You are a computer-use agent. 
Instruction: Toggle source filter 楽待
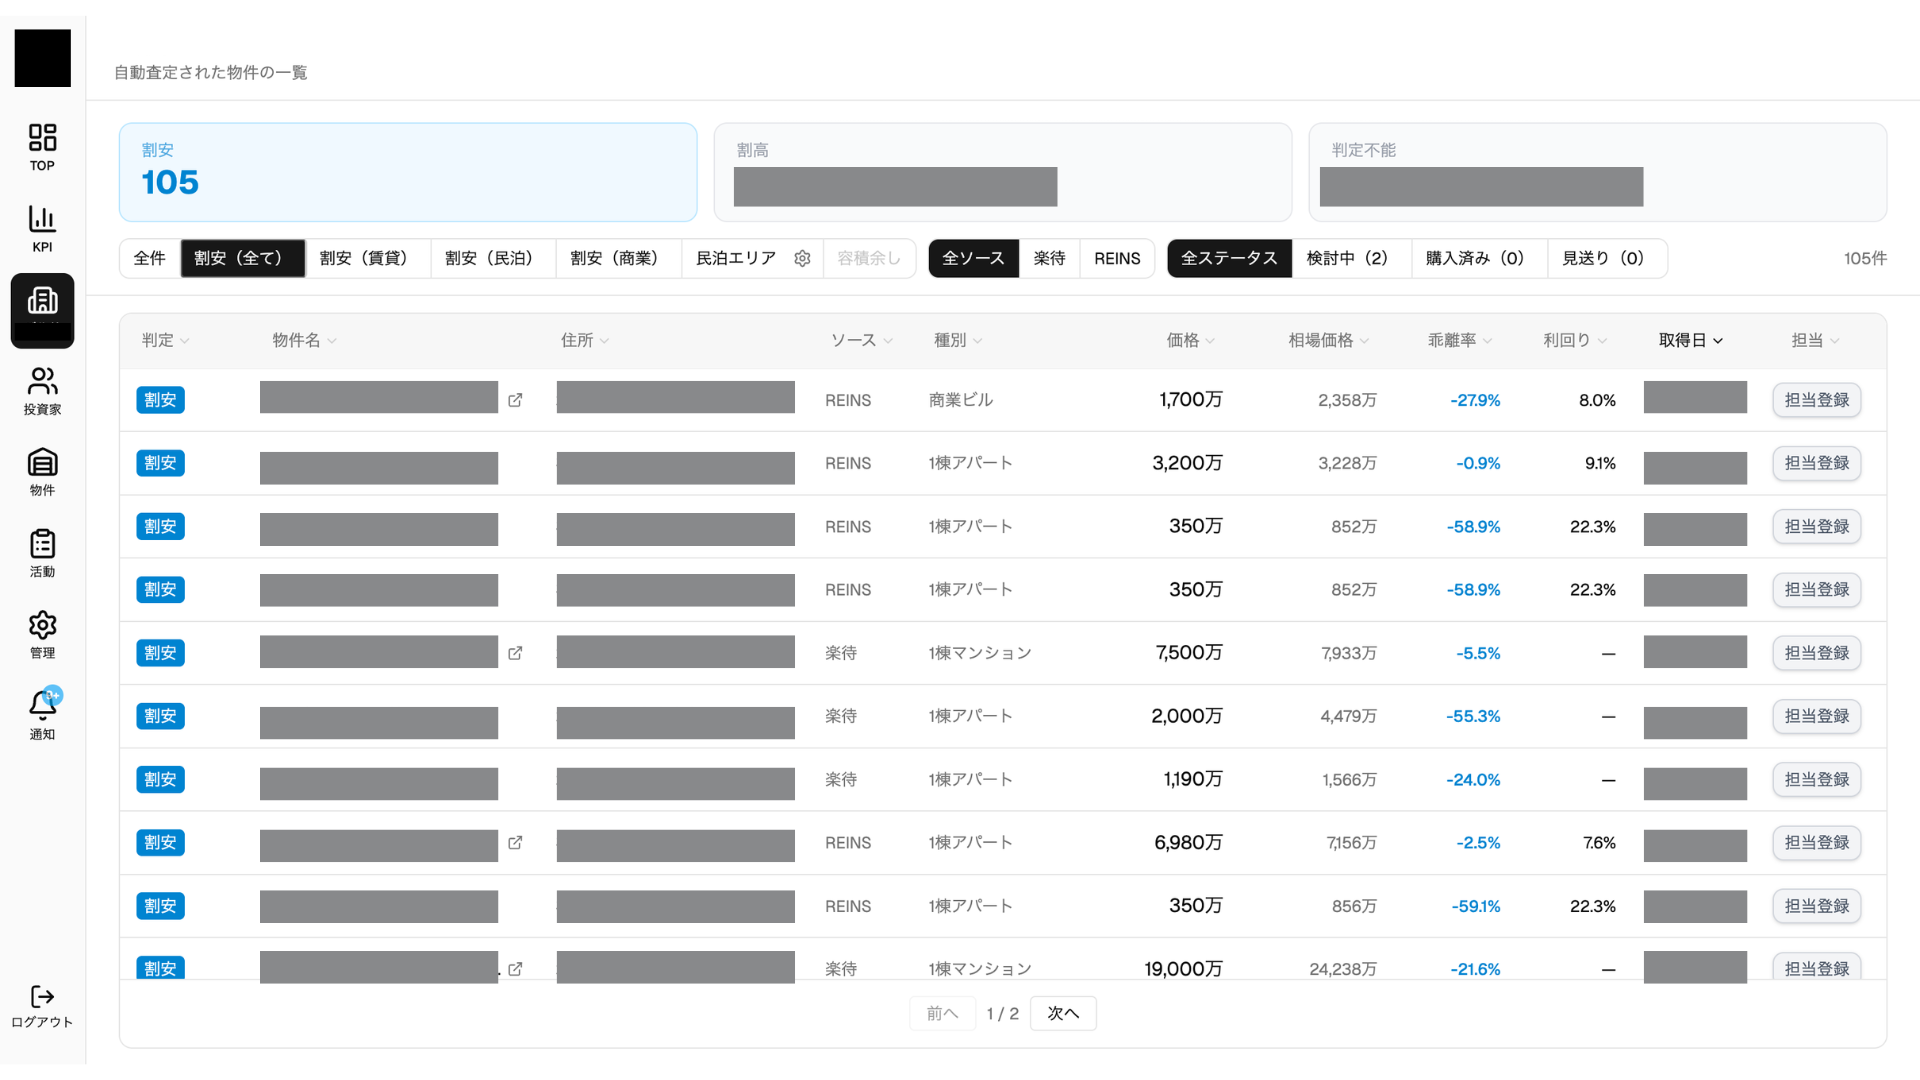[1050, 258]
